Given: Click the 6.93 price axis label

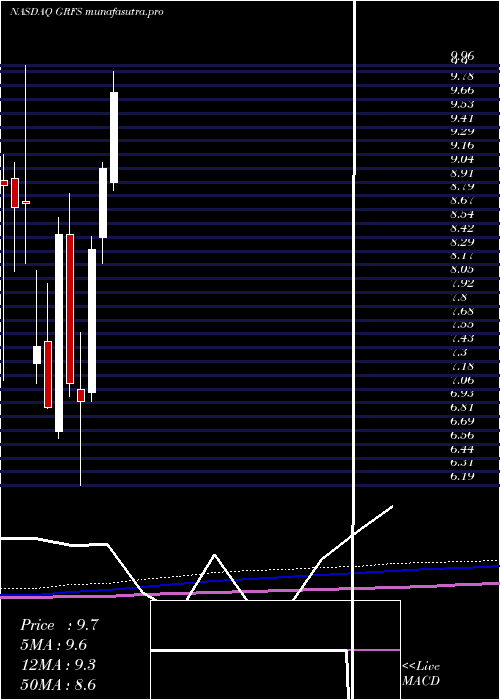Looking at the screenshot, I should [462, 394].
